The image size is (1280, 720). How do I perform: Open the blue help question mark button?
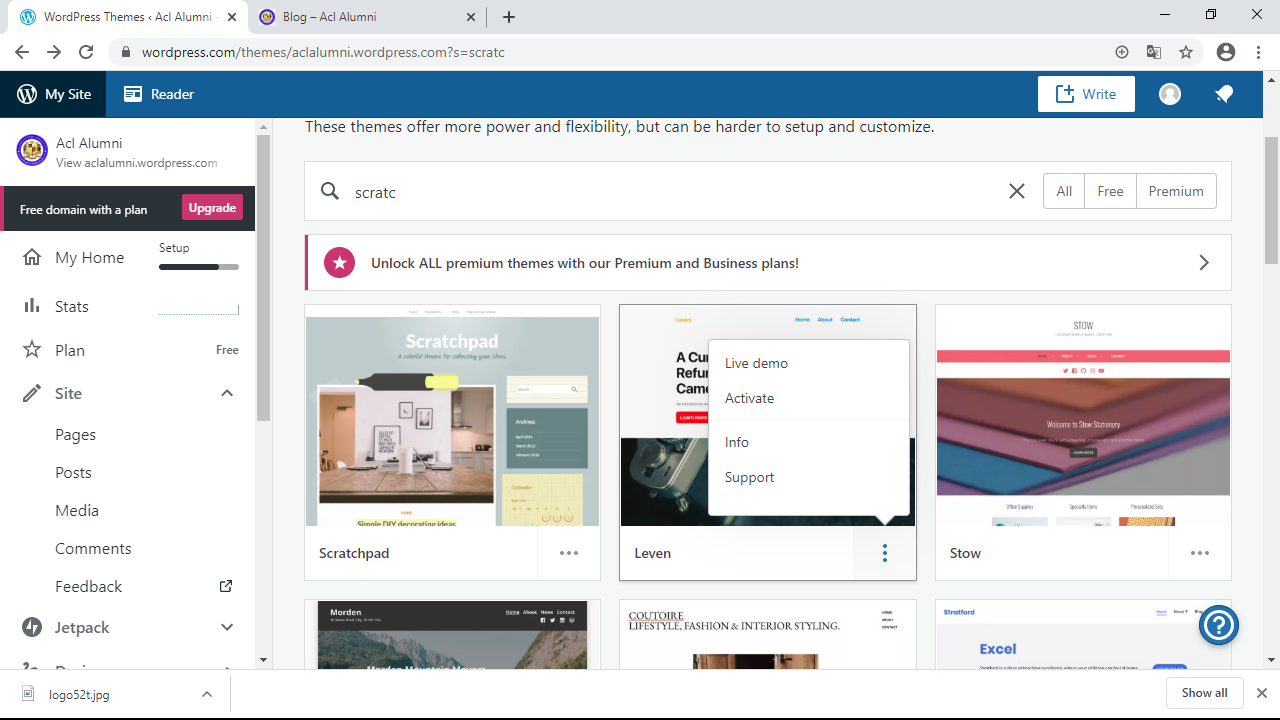pos(1219,626)
